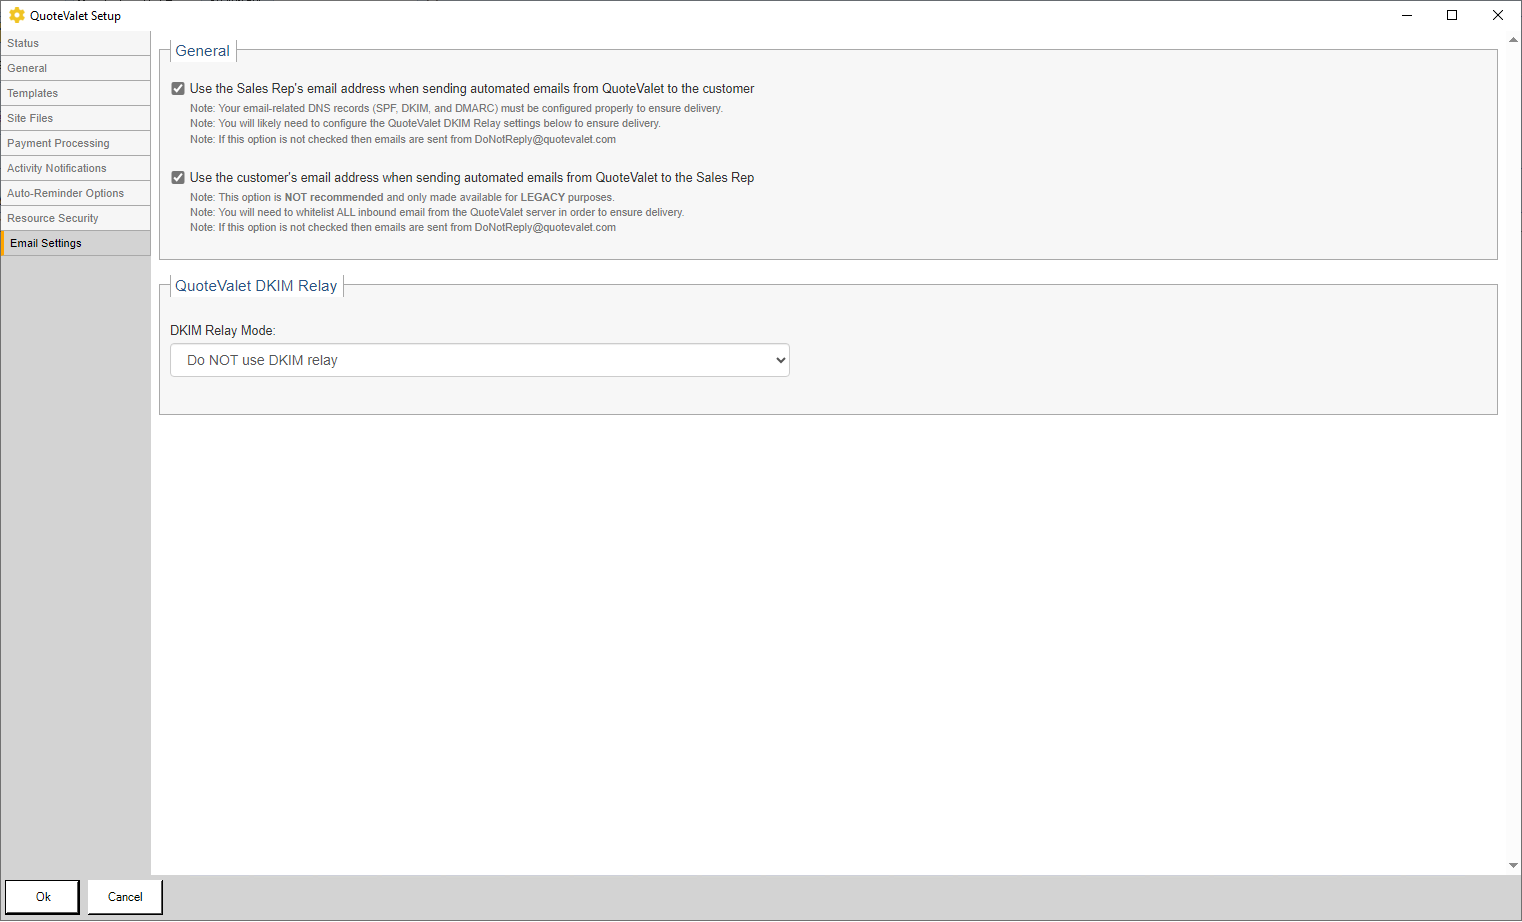1522x922 pixels.
Task: Select Email Settings section
Action: [x=75, y=243]
